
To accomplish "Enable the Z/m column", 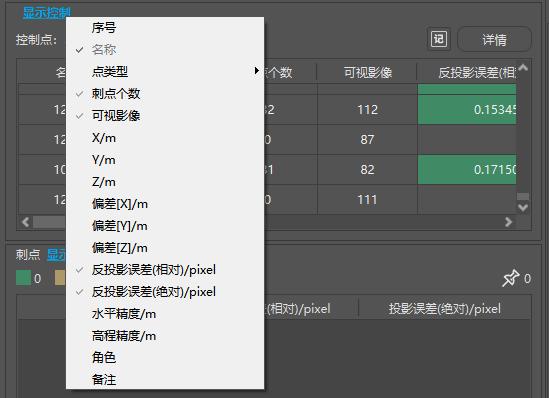I will pos(165,182).
